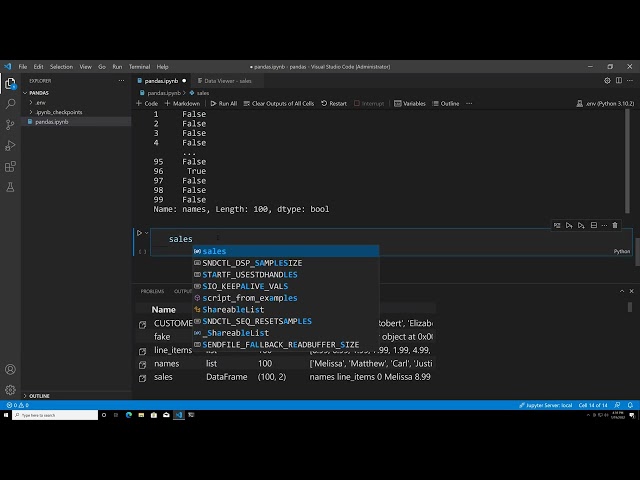Open editor More Actions ellipsis at top right

630,81
